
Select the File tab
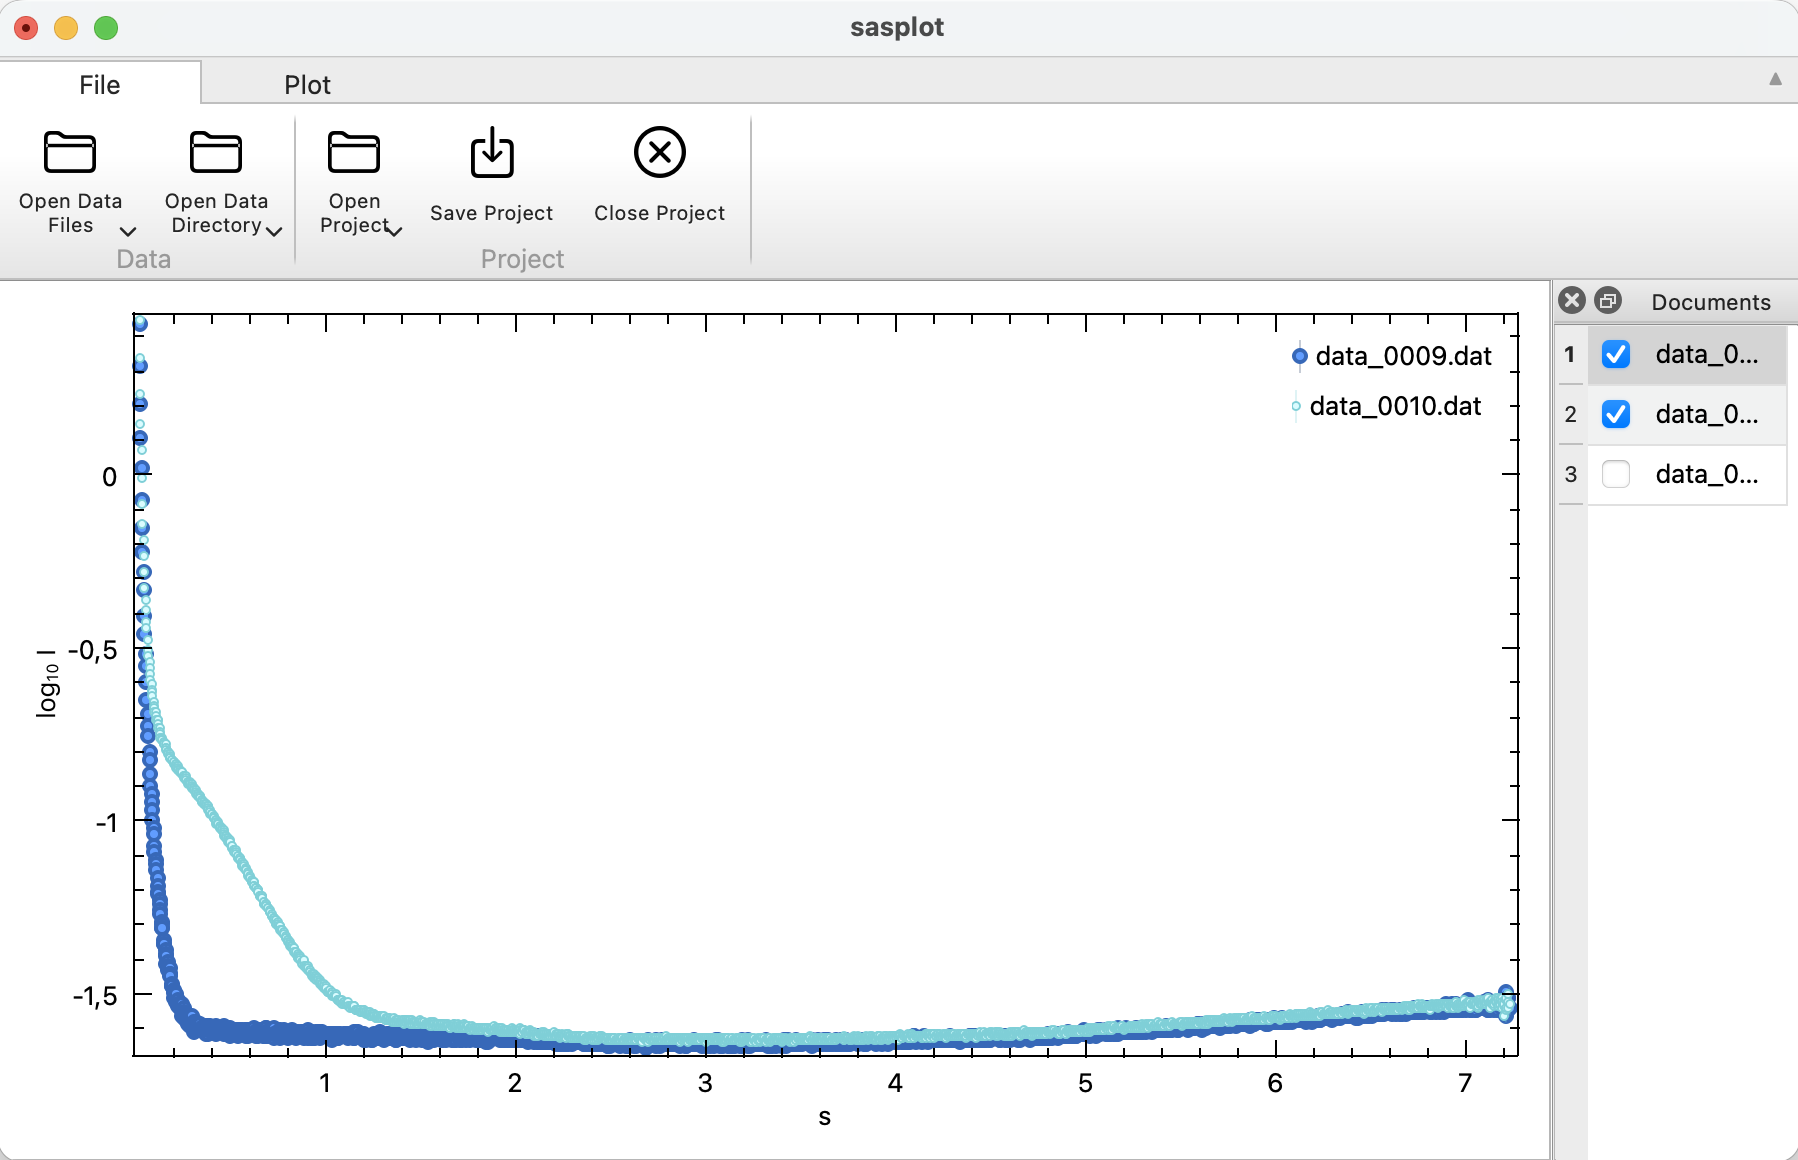pos(99,85)
